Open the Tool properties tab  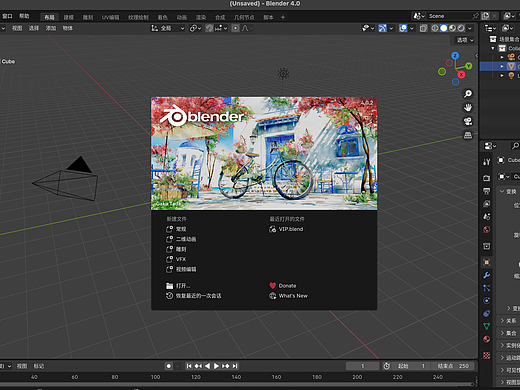[487, 162]
